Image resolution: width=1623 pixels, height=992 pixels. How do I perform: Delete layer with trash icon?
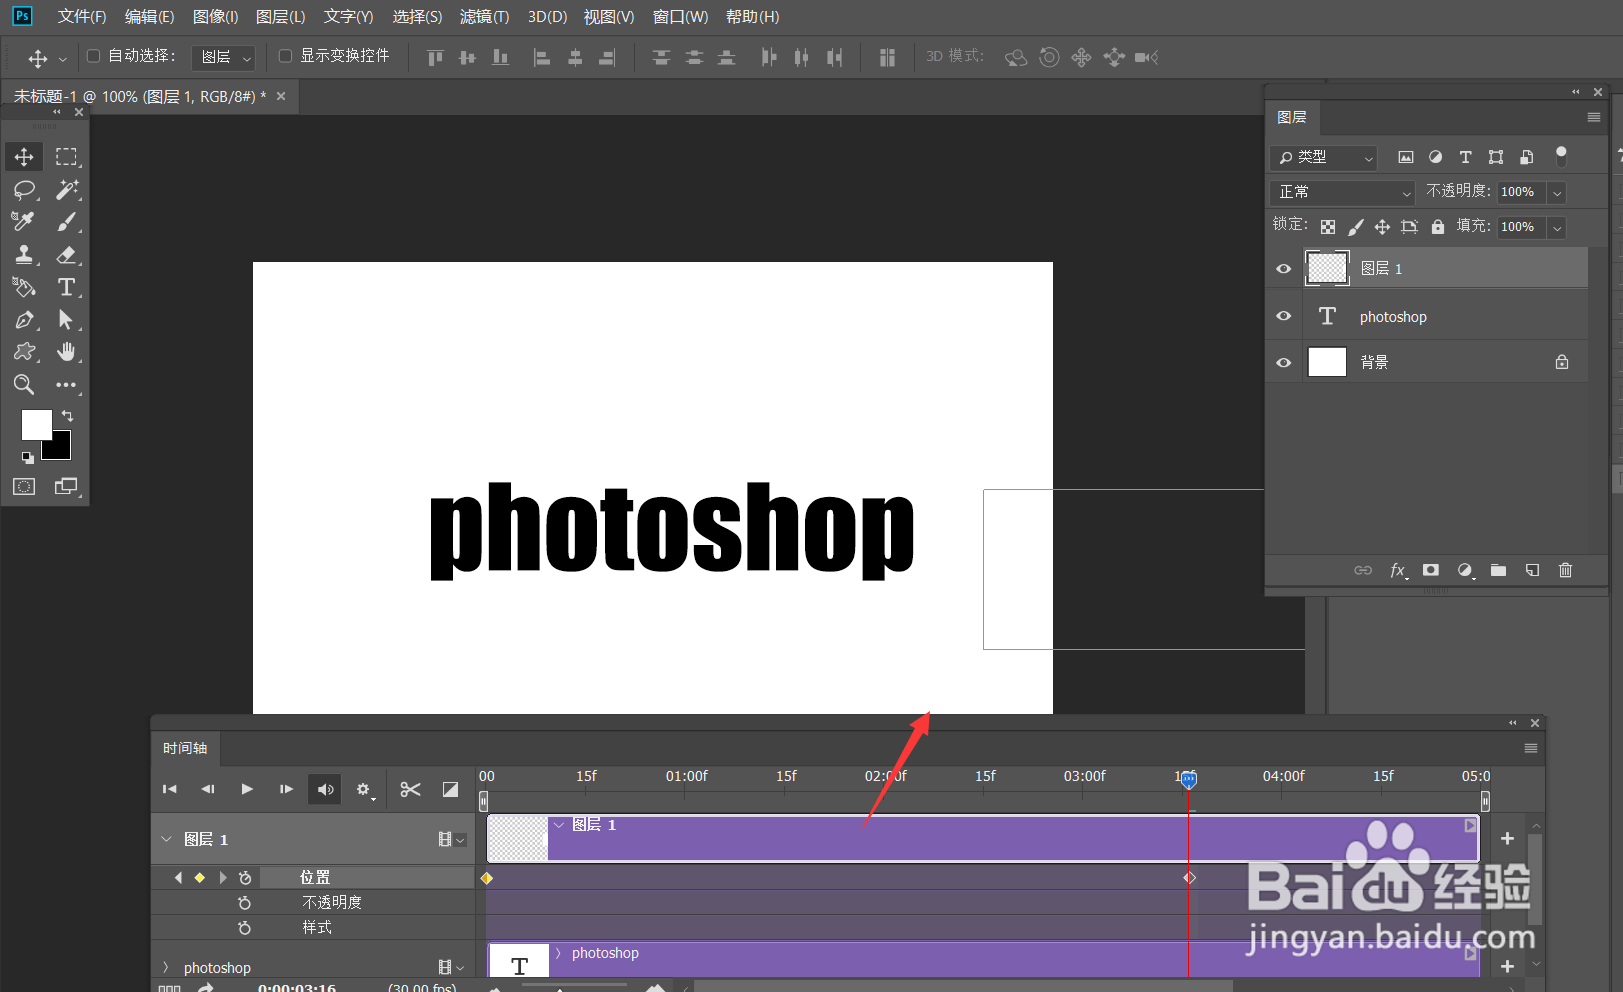tap(1565, 570)
